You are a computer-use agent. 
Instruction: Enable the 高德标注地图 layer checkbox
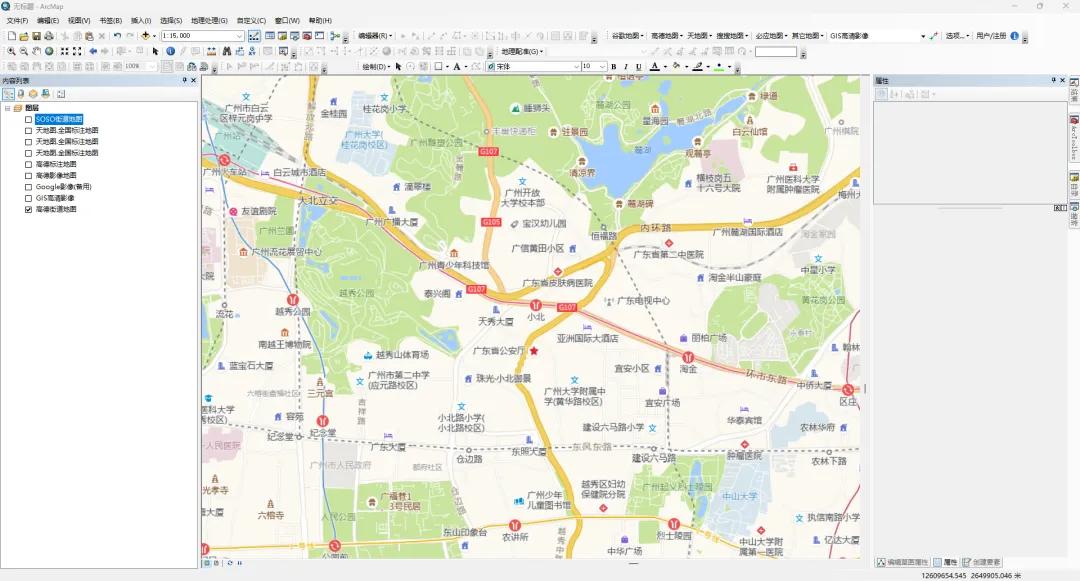(x=28, y=165)
